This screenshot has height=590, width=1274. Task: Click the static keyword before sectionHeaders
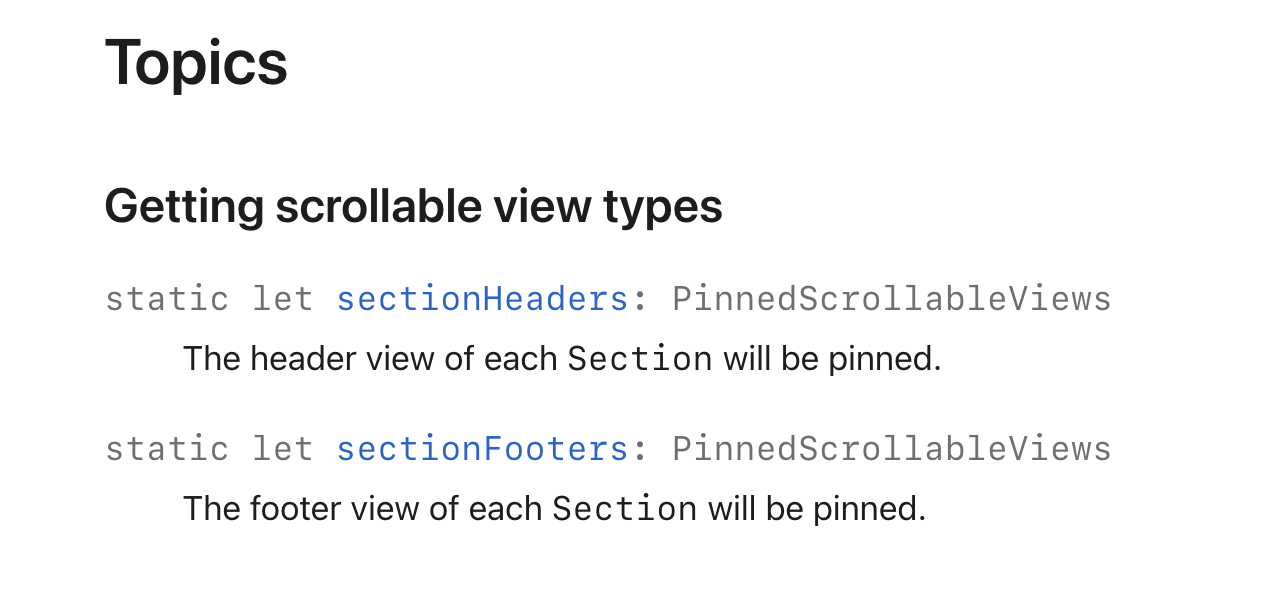167,299
